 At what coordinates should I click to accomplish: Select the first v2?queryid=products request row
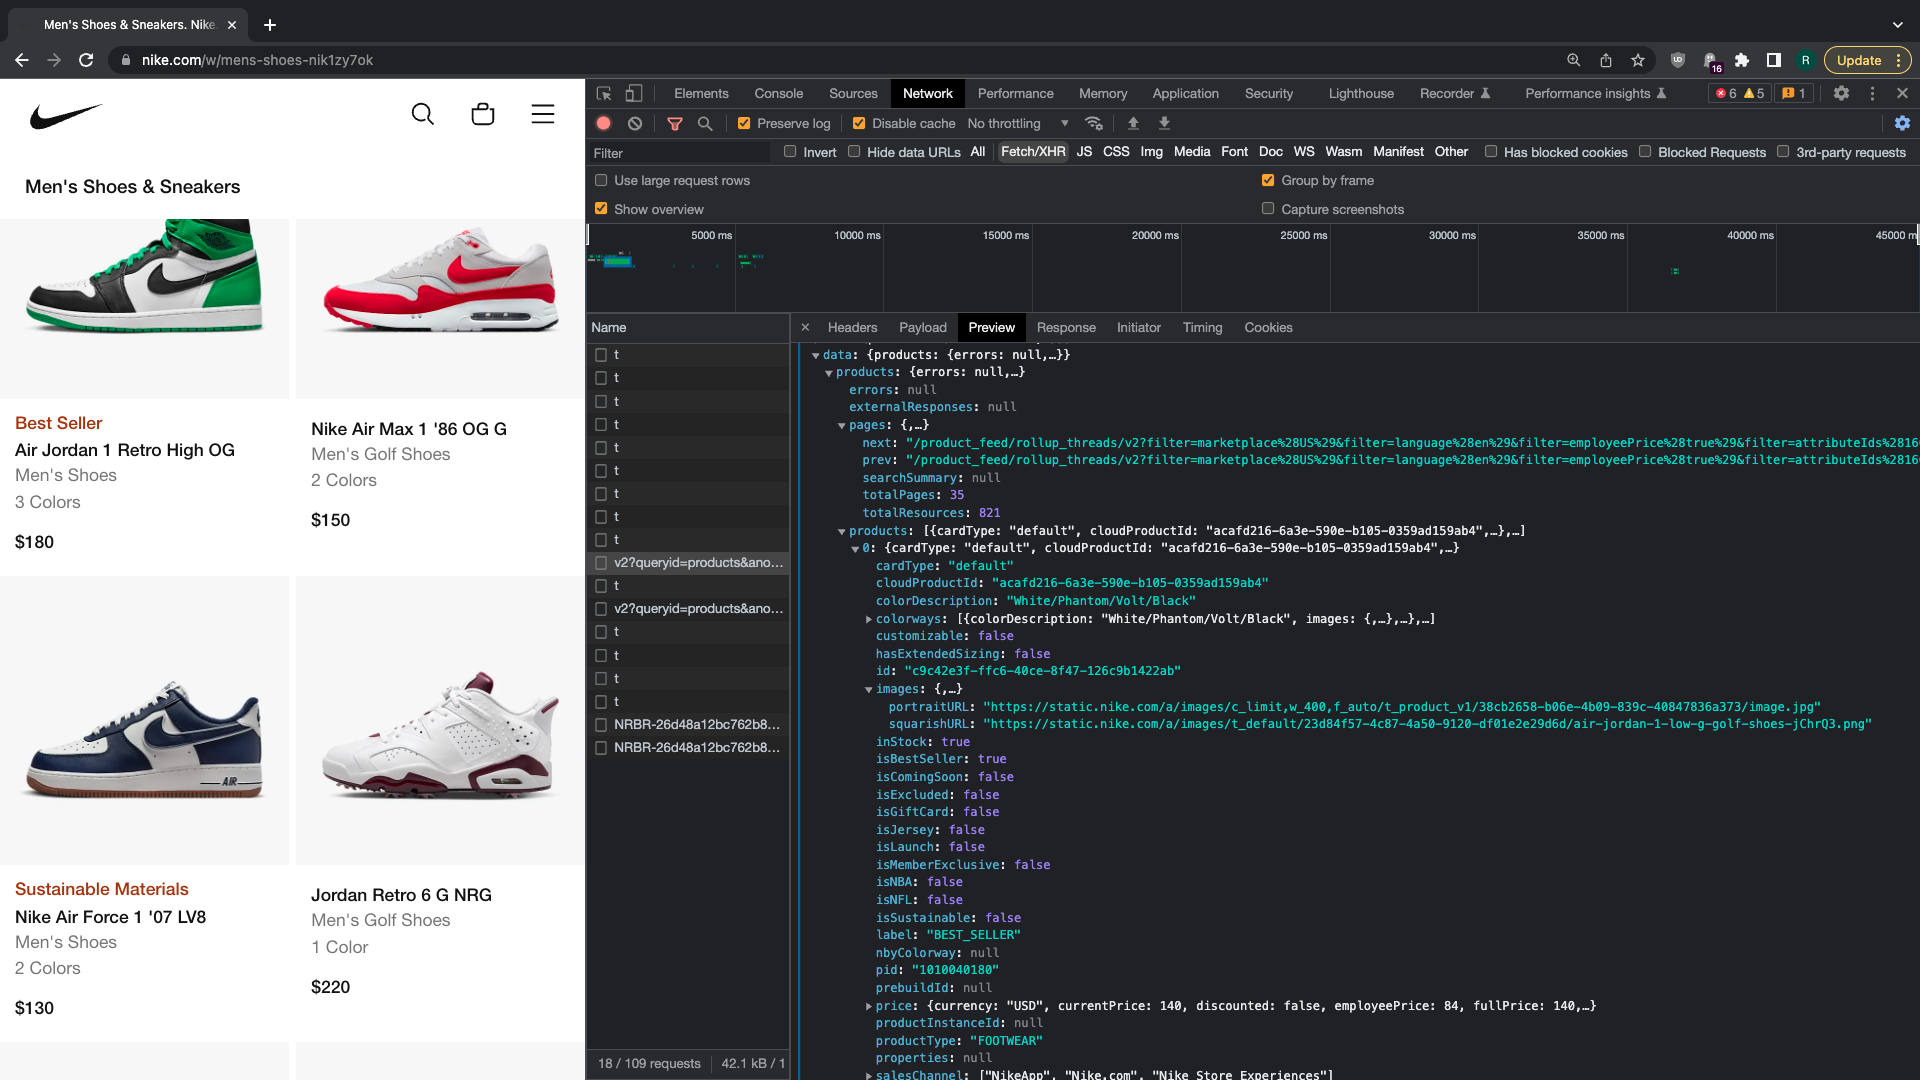tap(688, 563)
